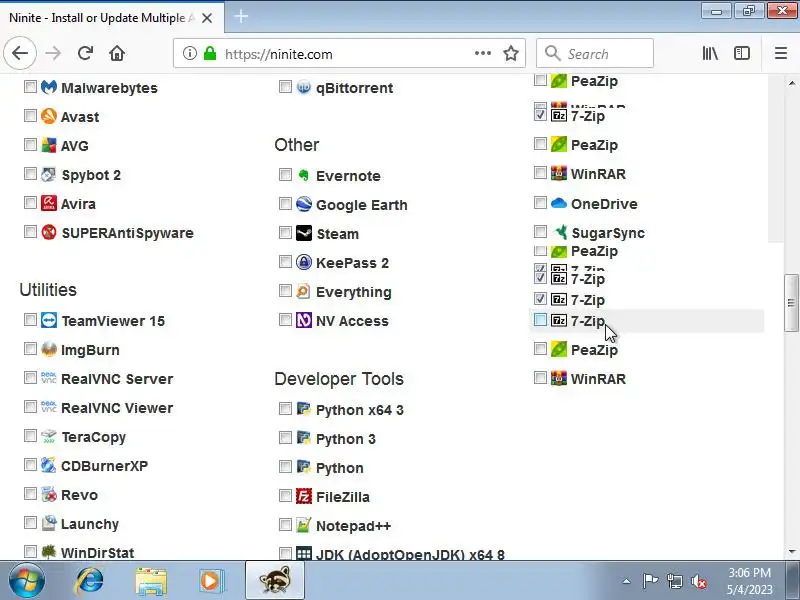
Task: Check the TeamViewer 15 checkbox
Action: [30, 320]
